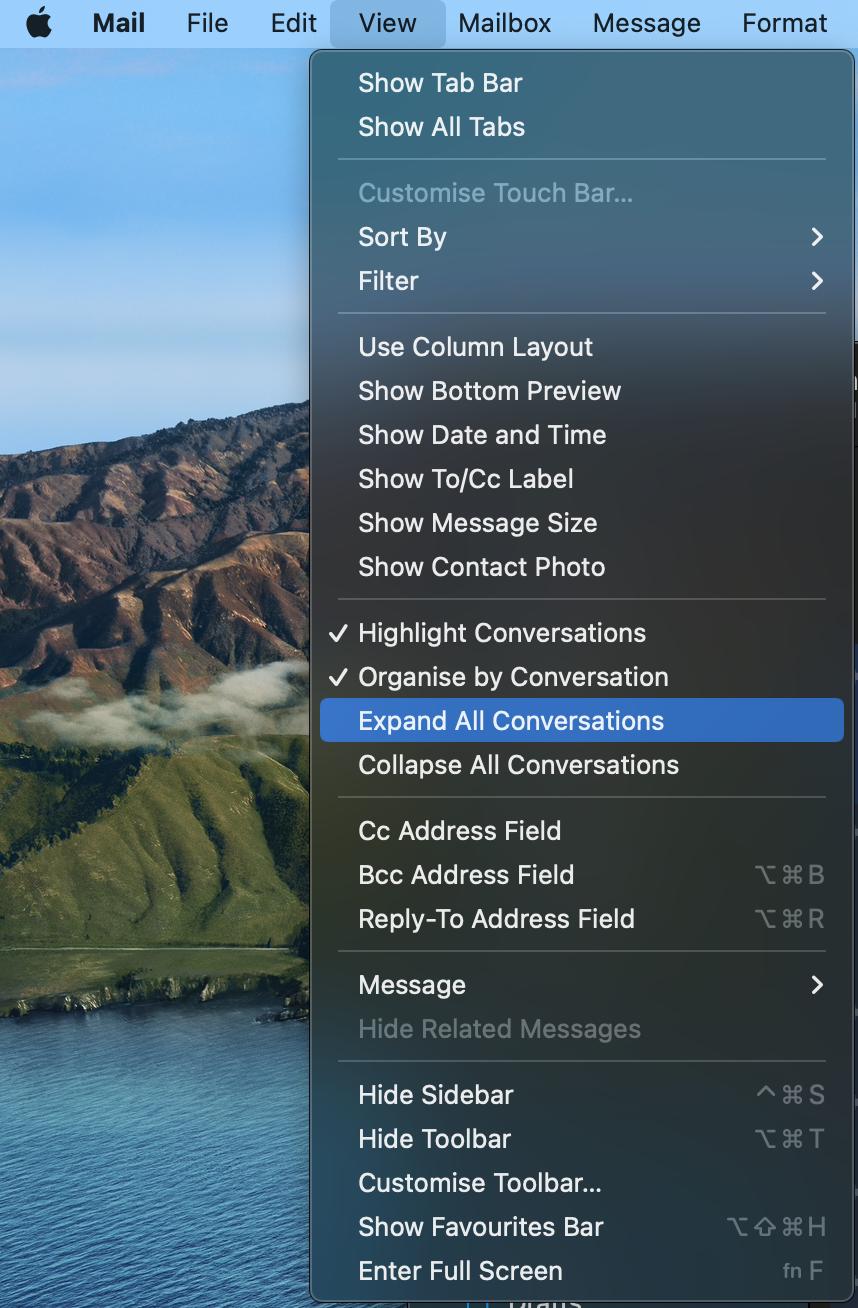Close the open View menu
Image resolution: width=858 pixels, height=1308 pixels.
click(387, 23)
